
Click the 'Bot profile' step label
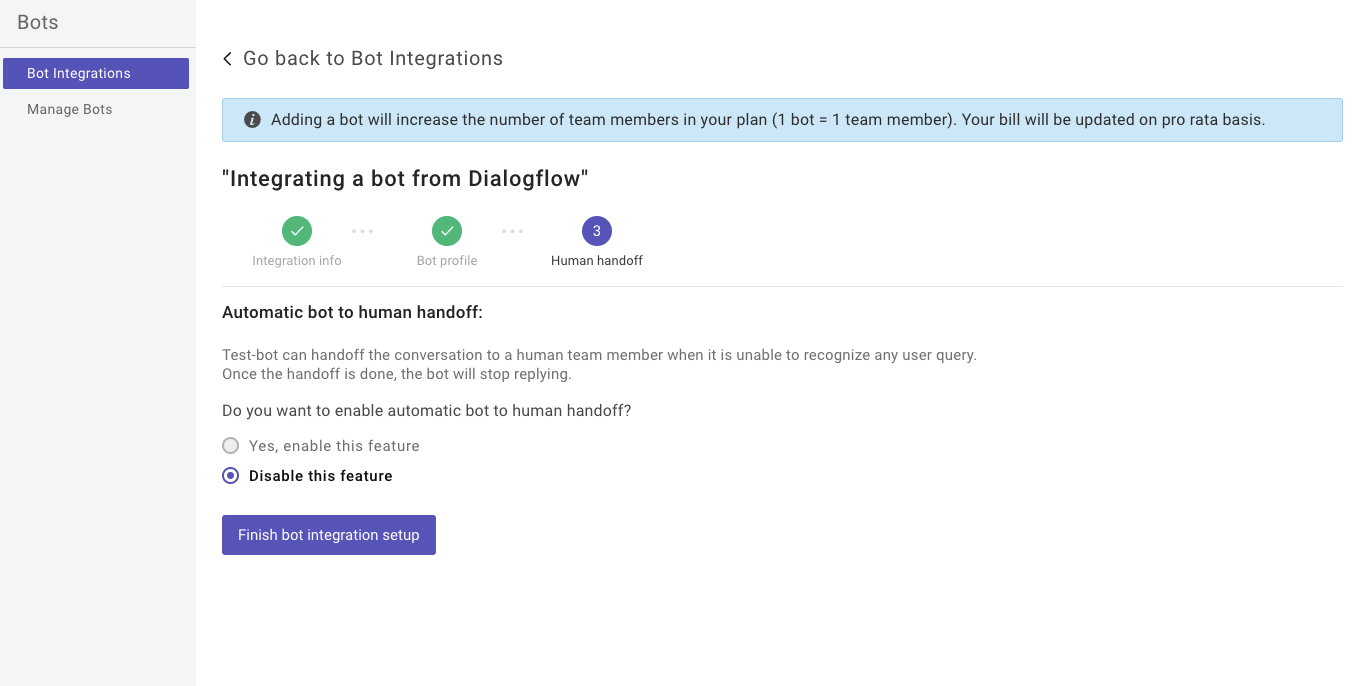tap(447, 261)
